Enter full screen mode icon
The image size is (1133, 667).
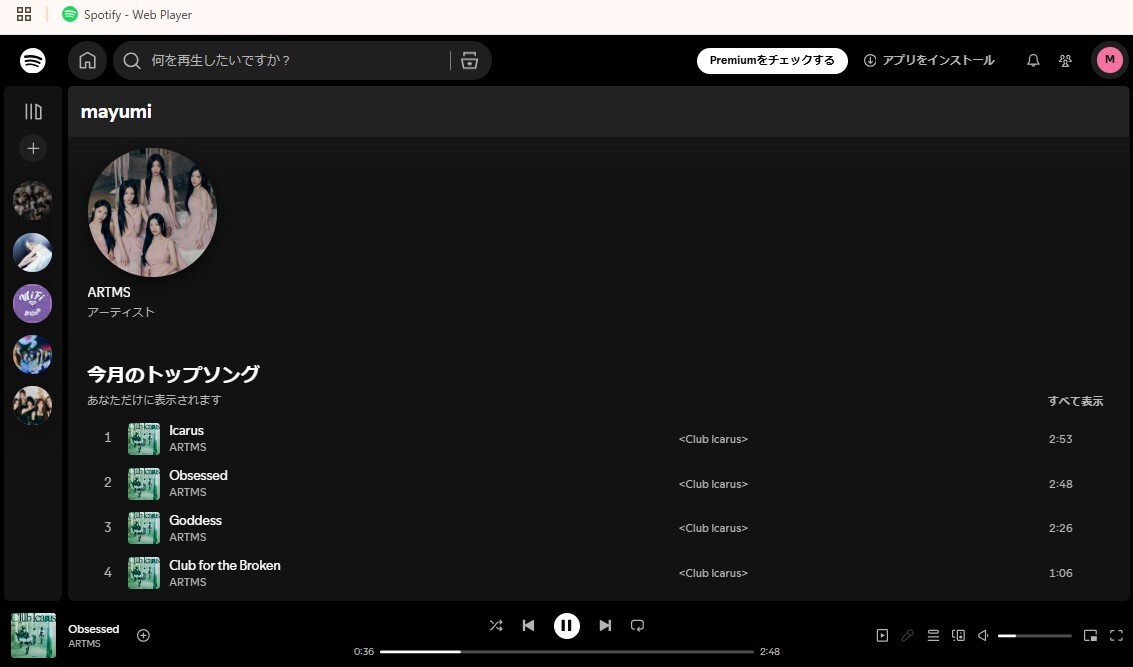click(x=1116, y=635)
